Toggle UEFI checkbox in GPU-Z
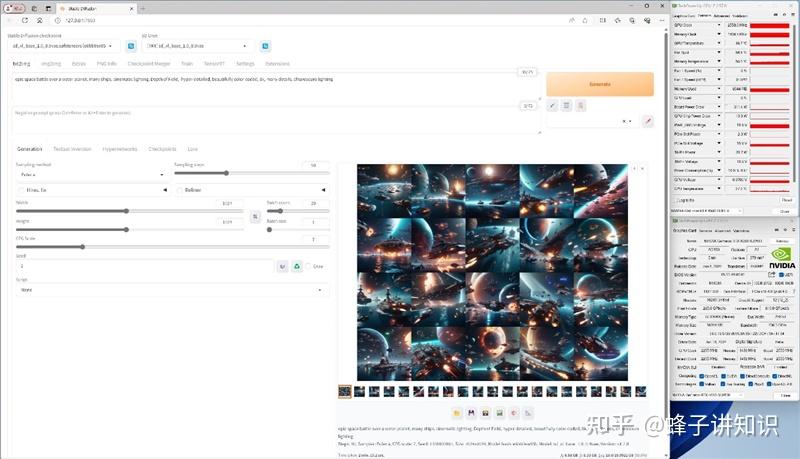 point(782,275)
